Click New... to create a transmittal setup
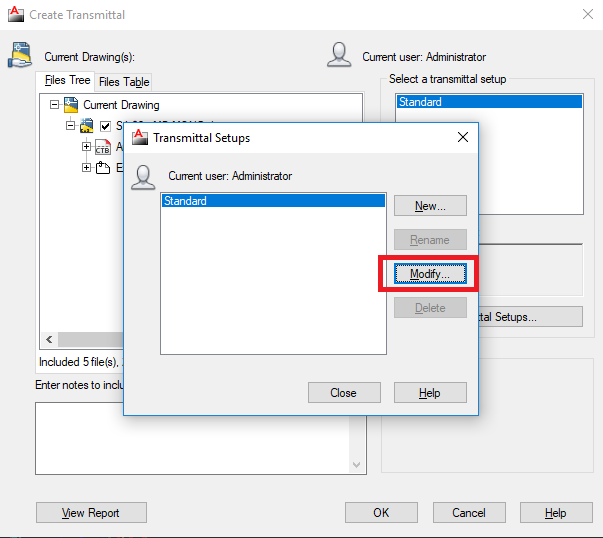Image resolution: width=603 pixels, height=538 pixels. 430,206
